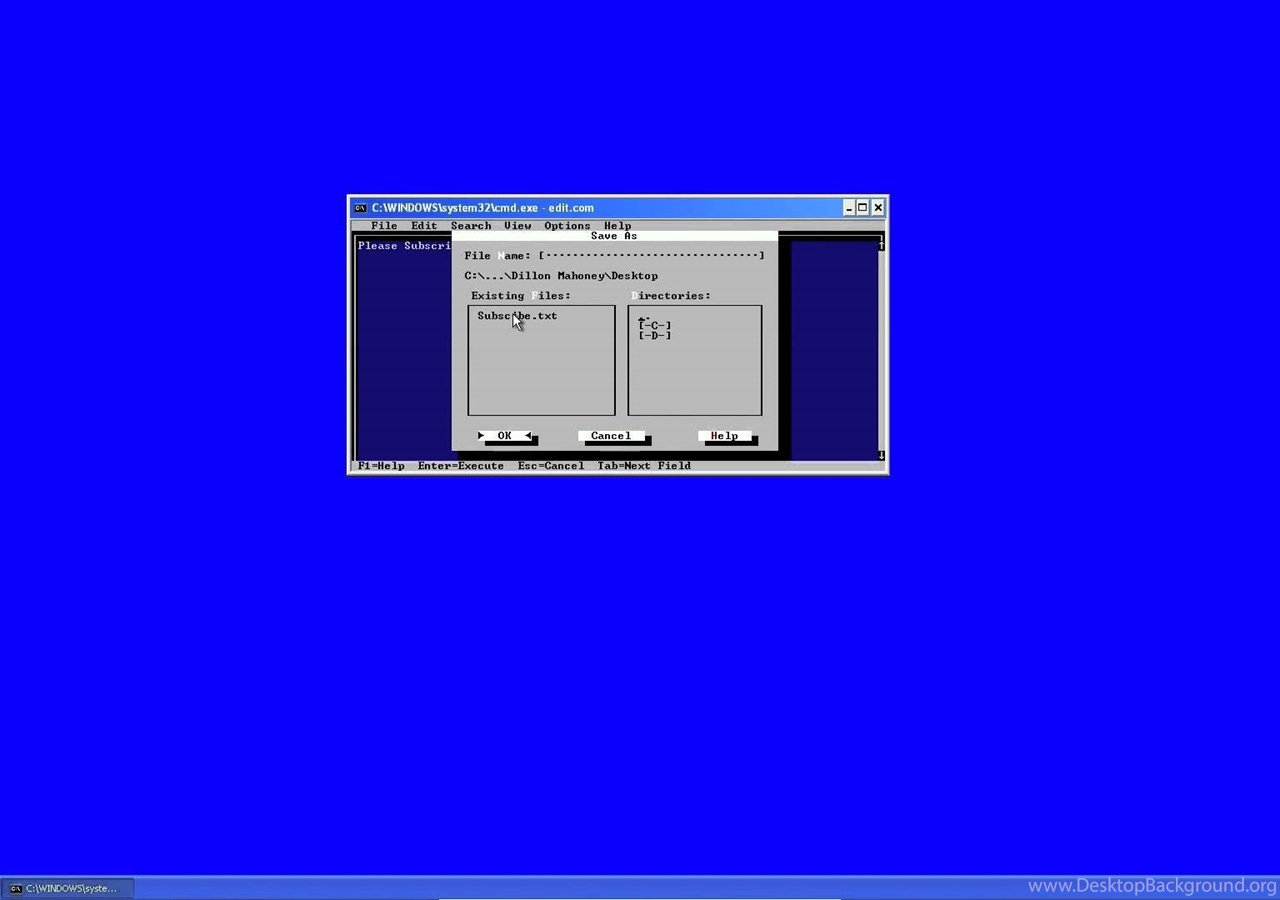Select Subscribe.txt in Existing Files
The image size is (1280, 900).
click(517, 316)
